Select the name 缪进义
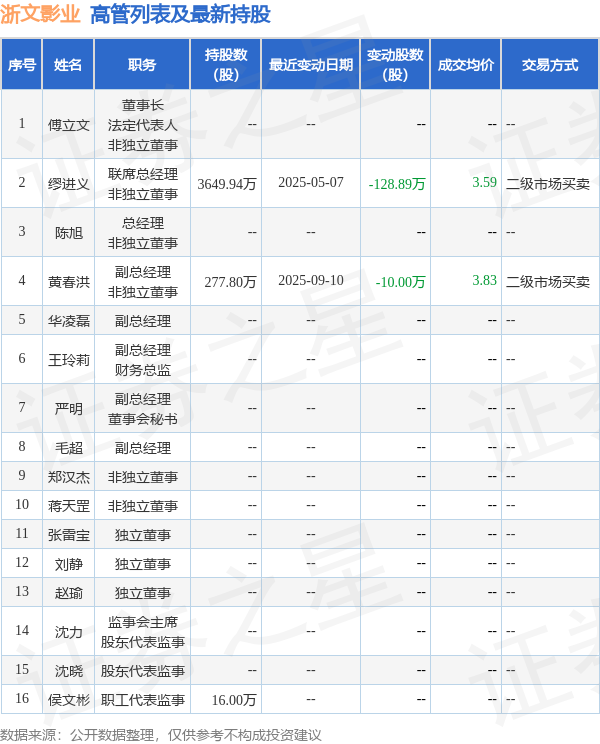The width and height of the screenshot is (600, 744). point(69,184)
